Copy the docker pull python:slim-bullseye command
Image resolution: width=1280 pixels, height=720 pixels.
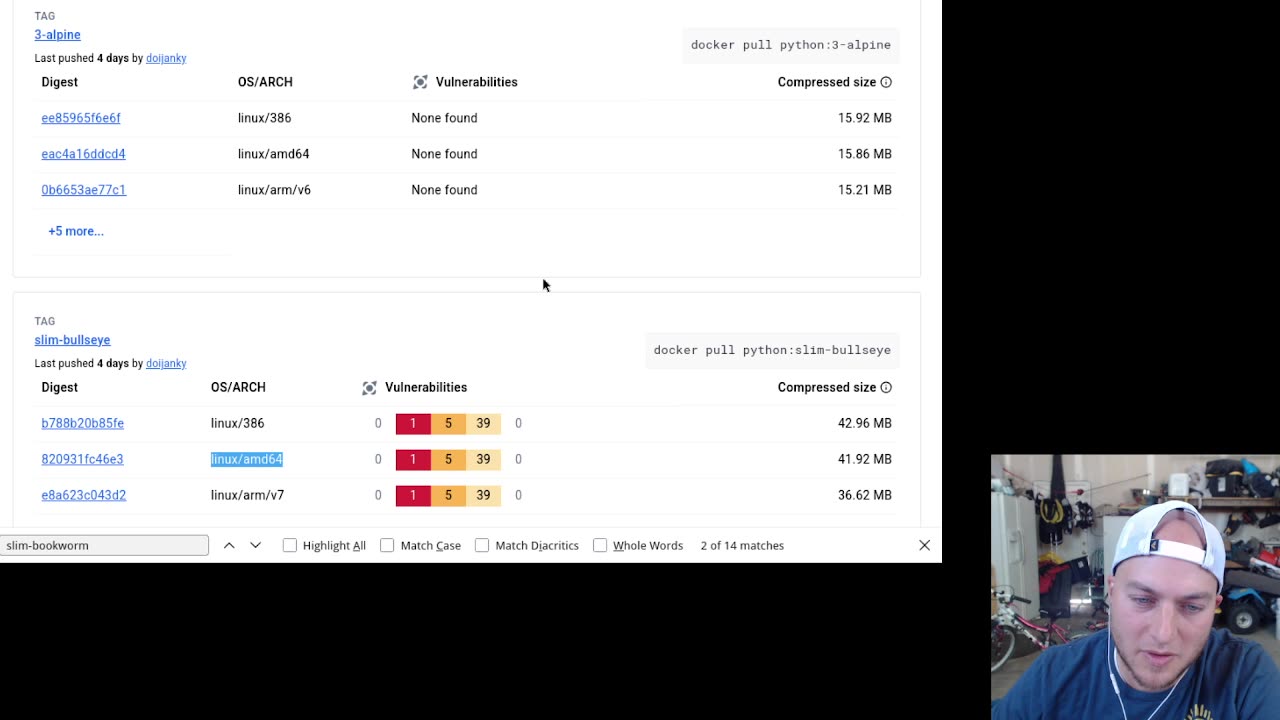click(771, 350)
